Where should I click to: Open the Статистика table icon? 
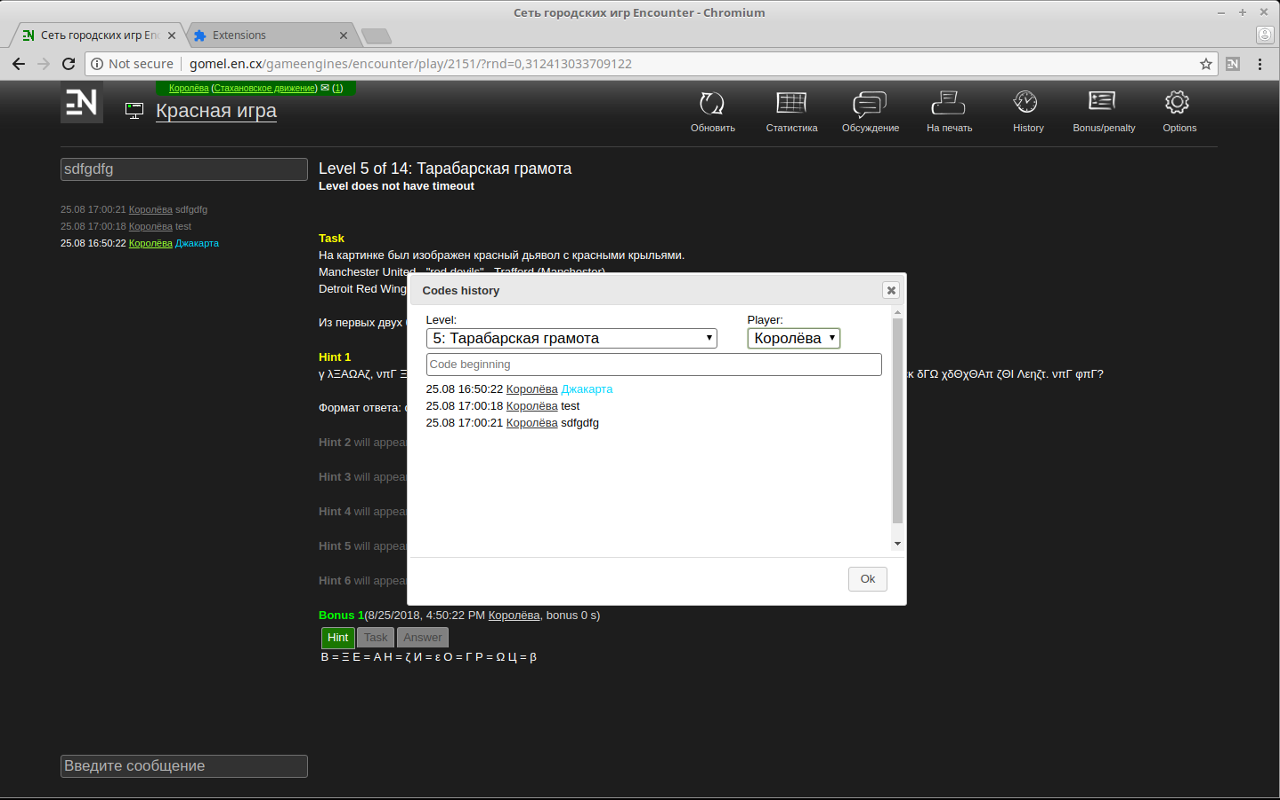[x=791, y=103]
